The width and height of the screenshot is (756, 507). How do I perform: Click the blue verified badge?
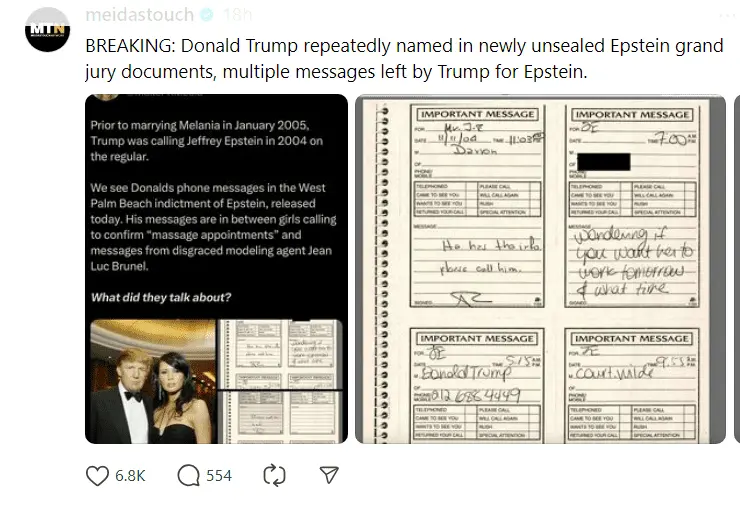pyautogui.click(x=207, y=15)
